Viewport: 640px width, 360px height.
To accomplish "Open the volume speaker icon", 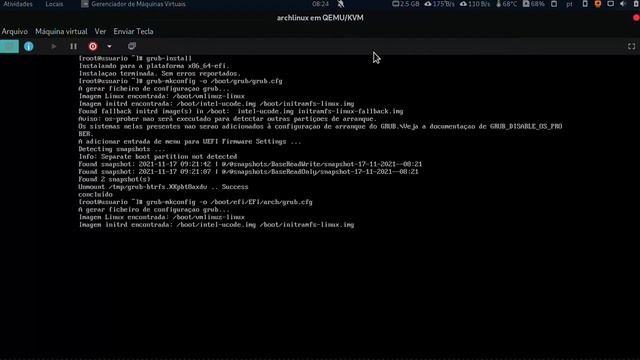I will [x=623, y=4].
